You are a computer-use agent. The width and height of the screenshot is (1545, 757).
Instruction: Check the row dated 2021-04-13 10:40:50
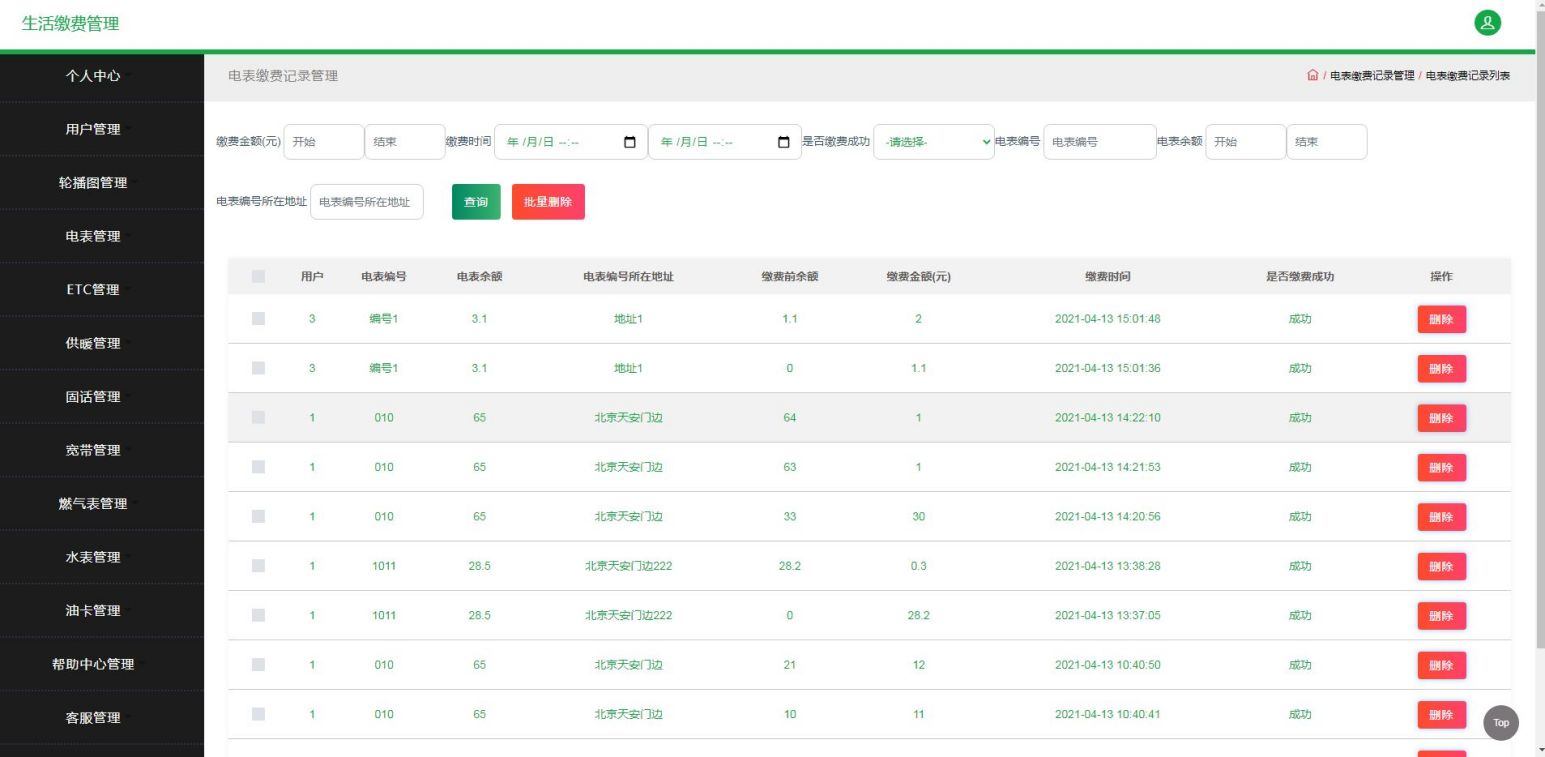click(259, 665)
